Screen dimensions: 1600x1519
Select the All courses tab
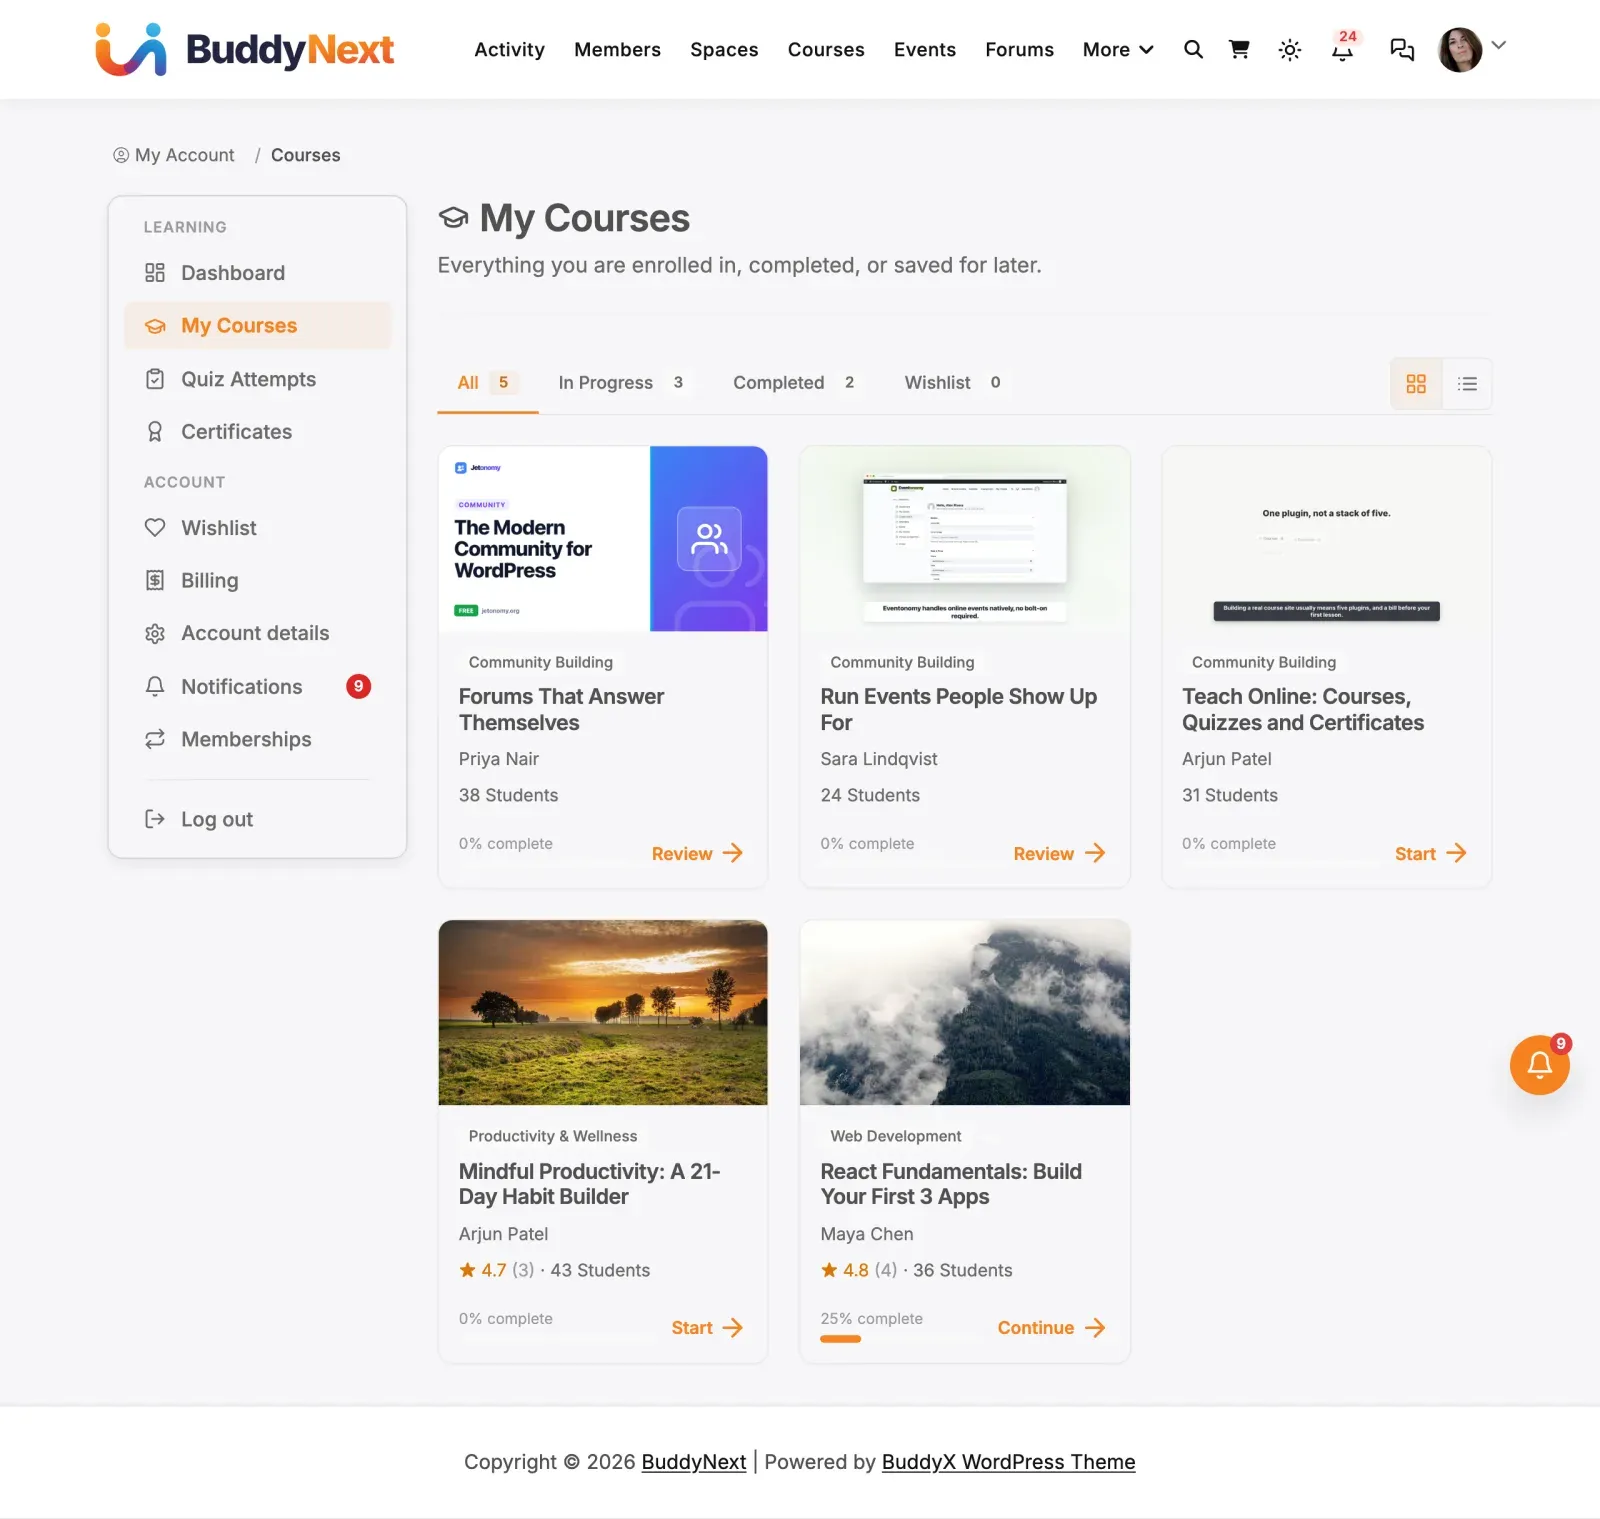tap(487, 383)
